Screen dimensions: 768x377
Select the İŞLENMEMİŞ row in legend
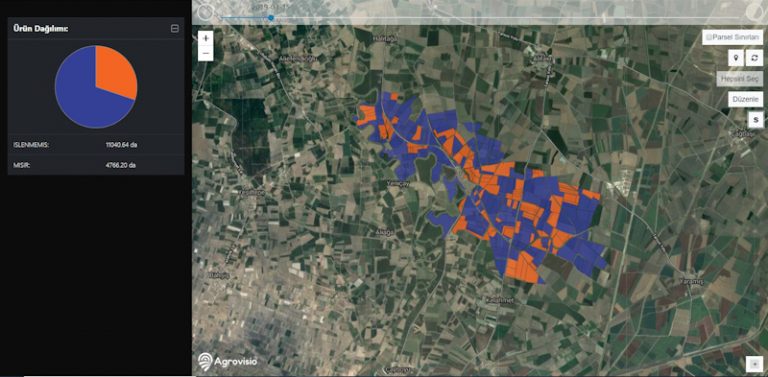click(96, 145)
